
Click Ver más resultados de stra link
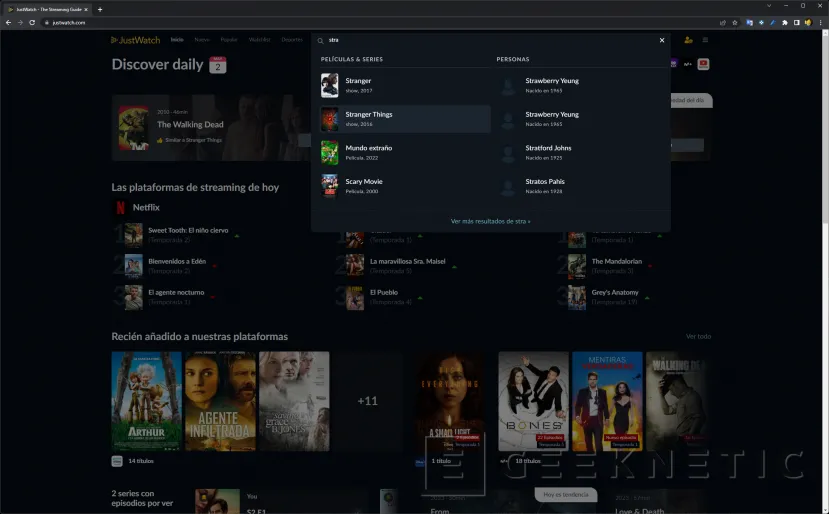pyautogui.click(x=490, y=221)
